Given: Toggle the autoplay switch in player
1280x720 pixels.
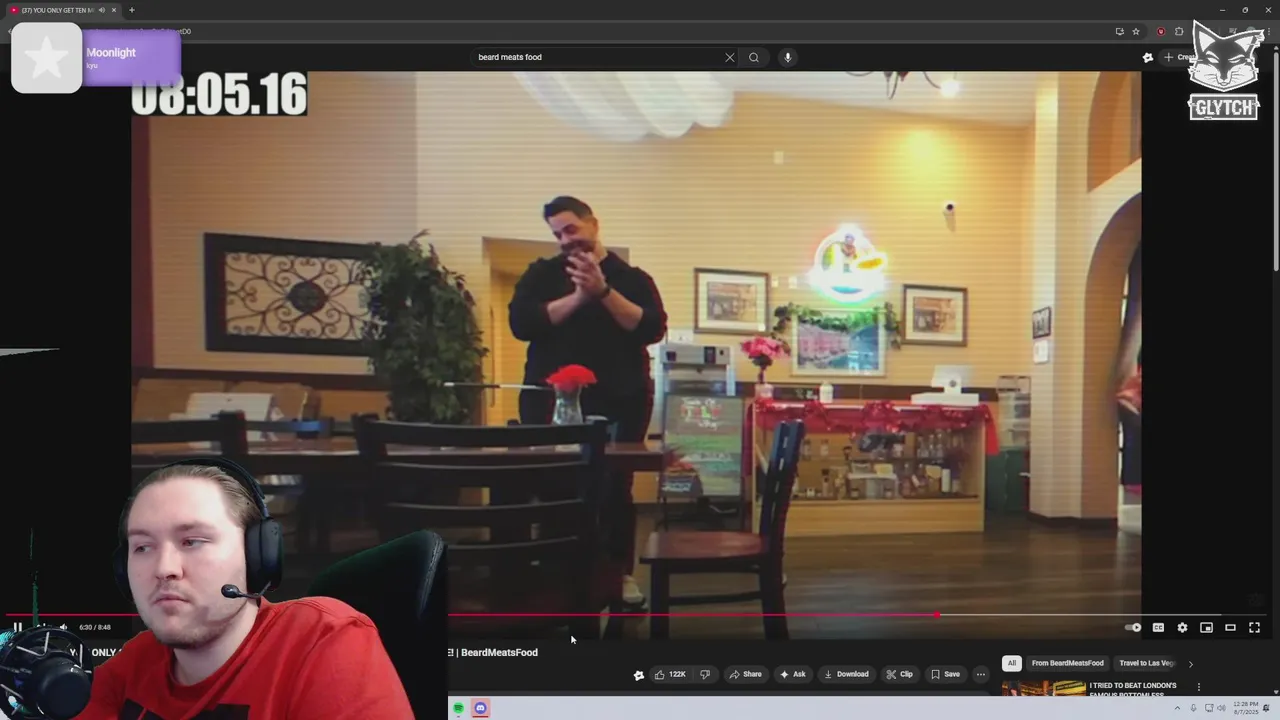Looking at the screenshot, I should [1133, 628].
